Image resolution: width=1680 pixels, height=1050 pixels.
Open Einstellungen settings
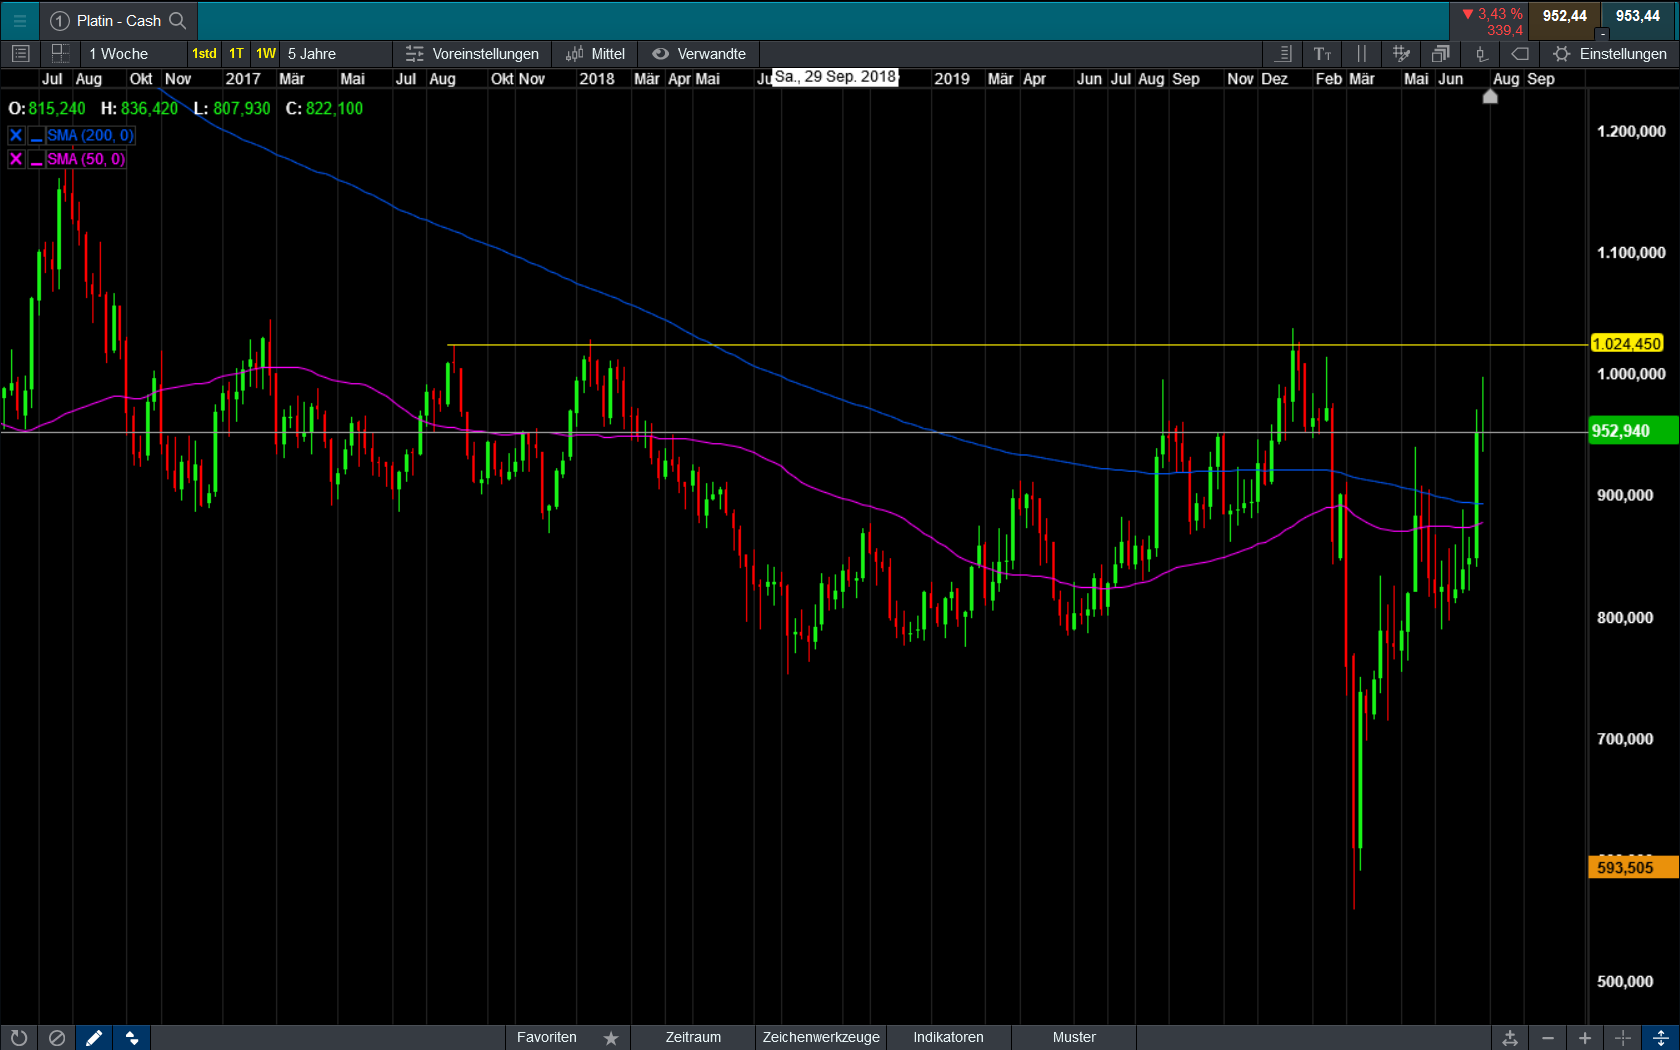pos(1609,54)
